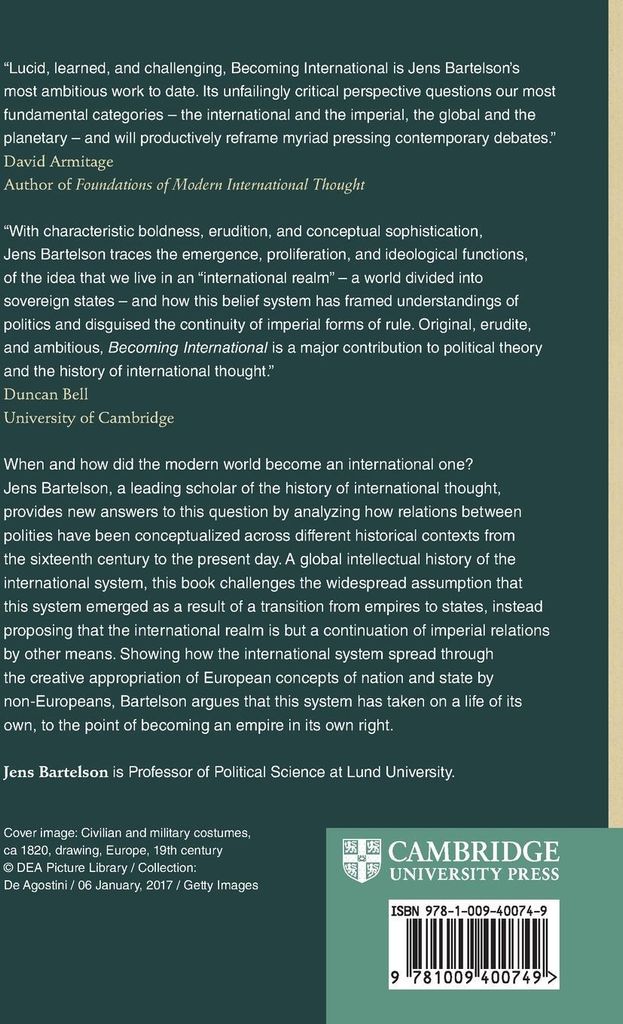The width and height of the screenshot is (623, 1024).
Task: Click the With characteristic boldness quote opening
Action: click(x=120, y=228)
